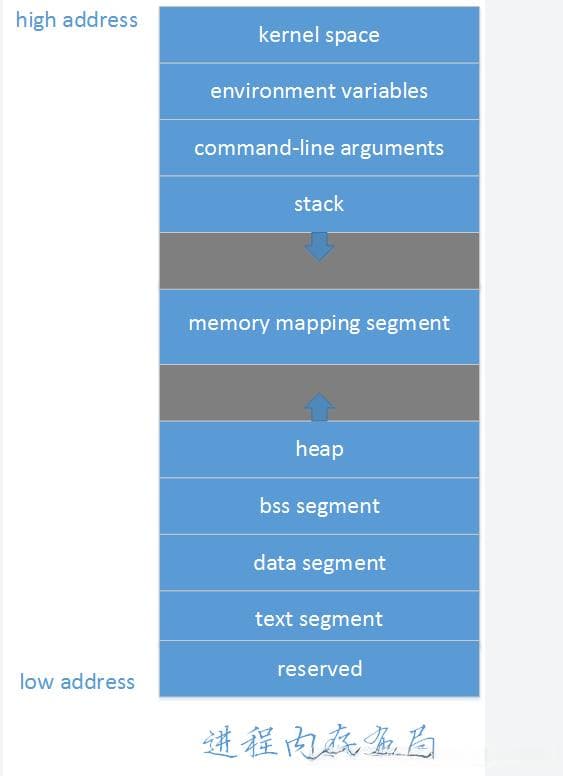The width and height of the screenshot is (563, 776).
Task: Select the heap block
Action: click(x=319, y=449)
